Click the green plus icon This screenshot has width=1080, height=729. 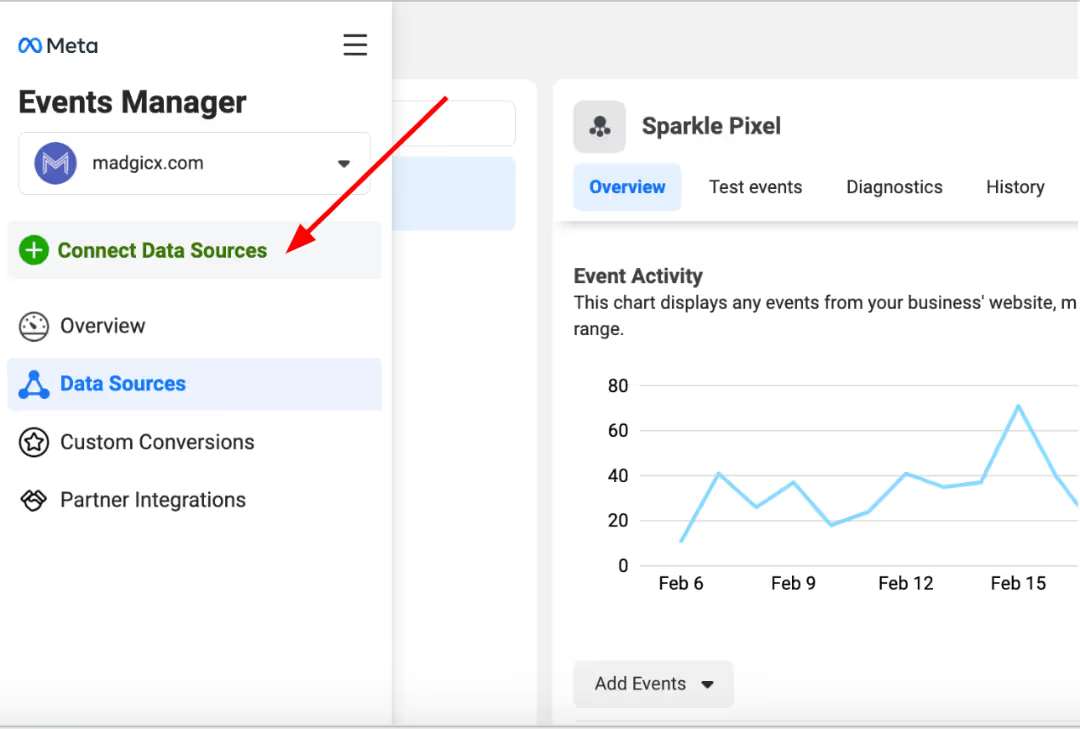point(34,250)
